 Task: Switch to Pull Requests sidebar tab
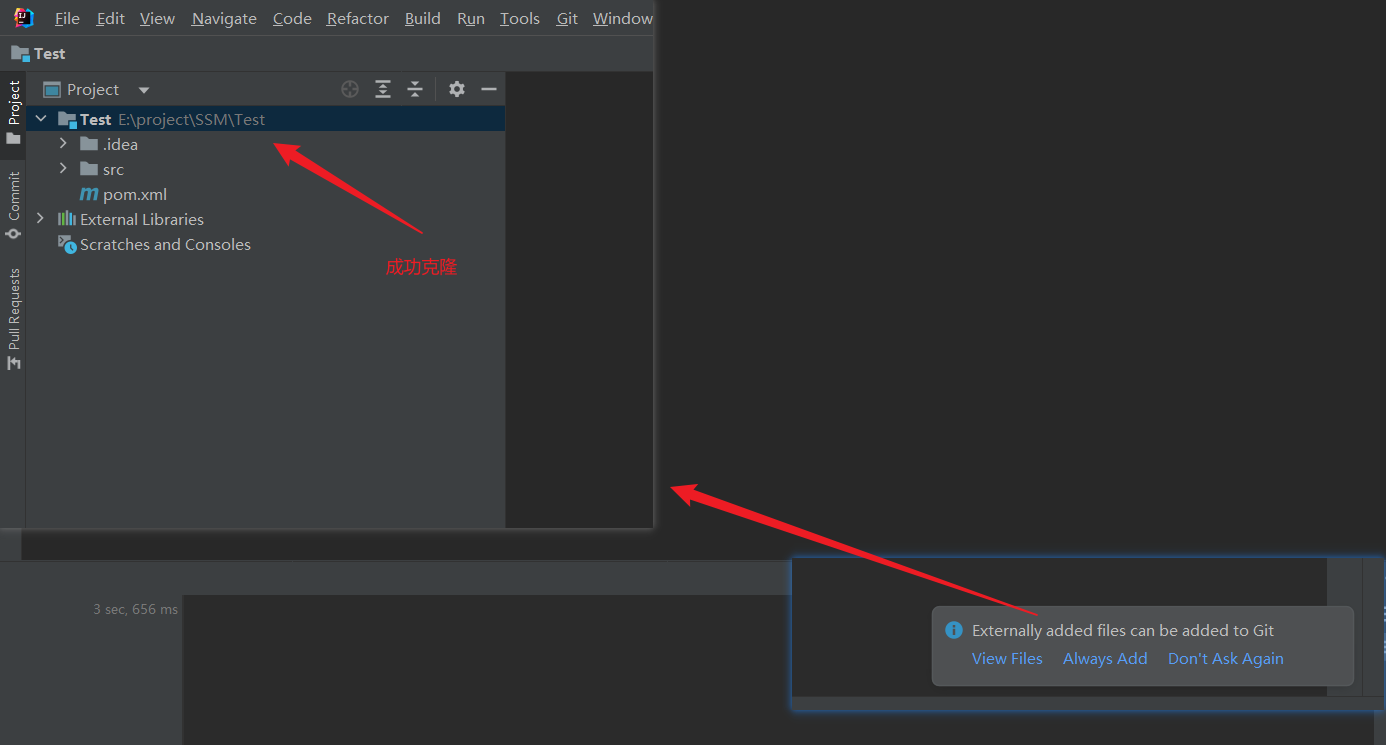tap(13, 319)
